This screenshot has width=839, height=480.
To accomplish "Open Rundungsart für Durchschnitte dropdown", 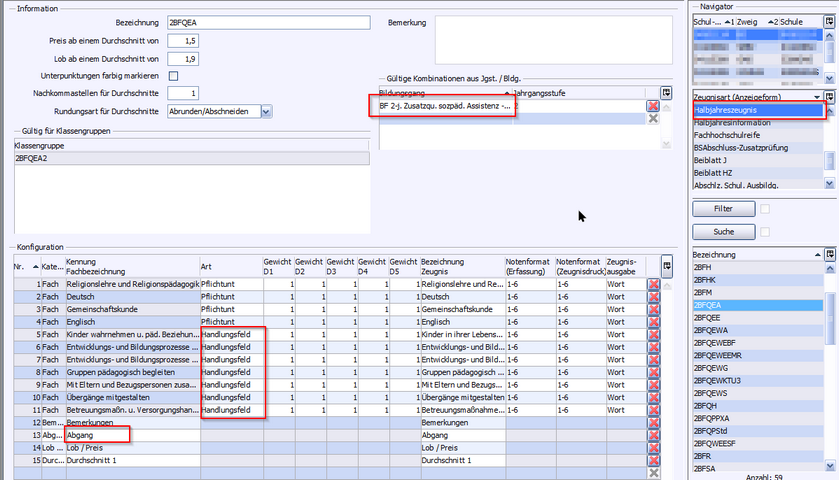I will 265,112.
